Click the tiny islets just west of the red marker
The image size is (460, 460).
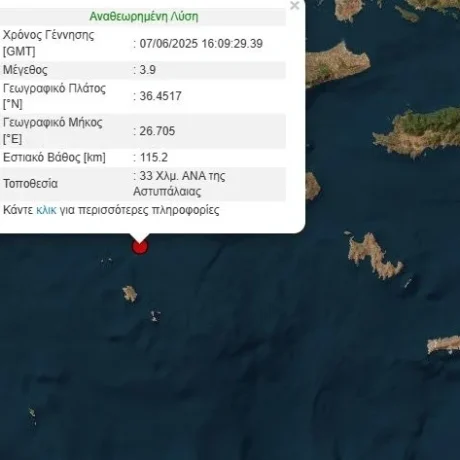pyautogui.click(x=107, y=262)
